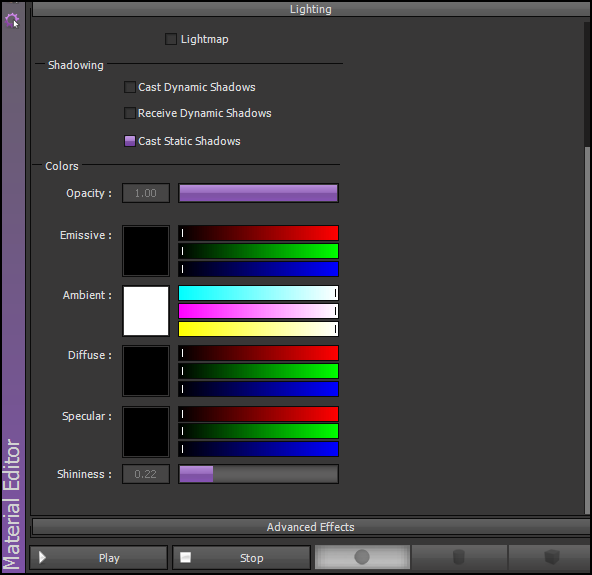Disable Cast Static Shadows checkbox
This screenshot has width=592, height=575.
[x=130, y=141]
